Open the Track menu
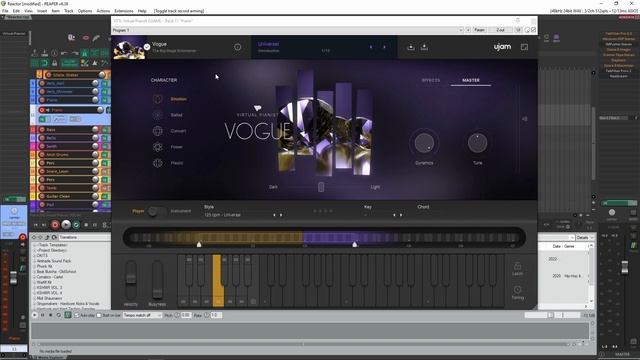This screenshot has height=360, width=640. pos(69,11)
